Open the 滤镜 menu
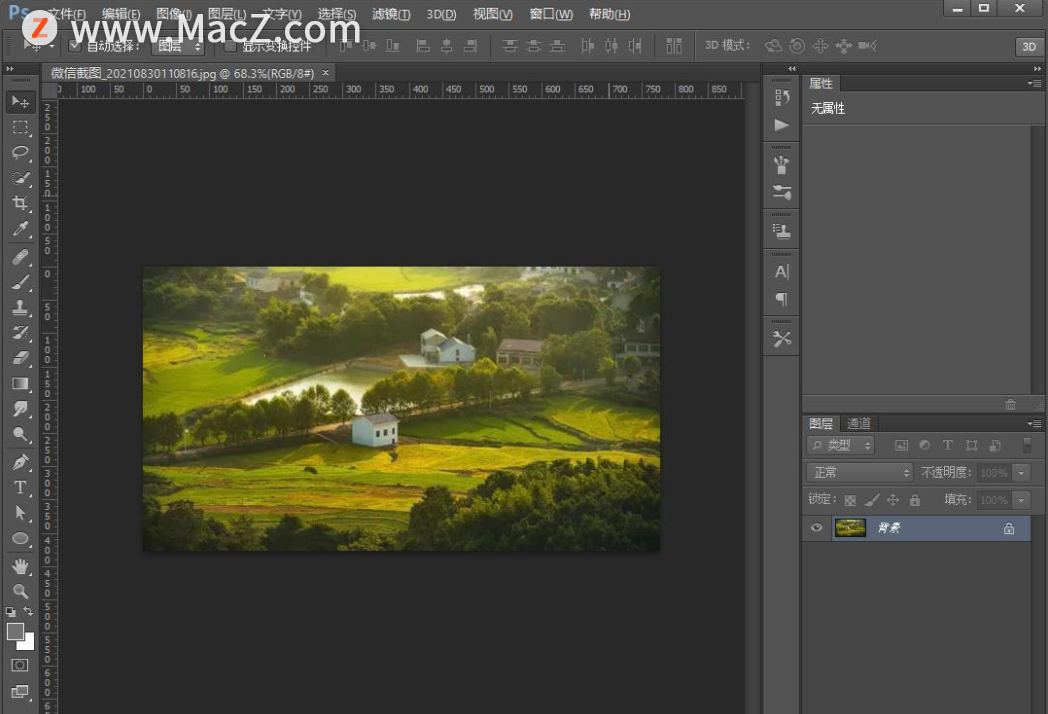This screenshot has width=1048, height=714. [x=391, y=14]
